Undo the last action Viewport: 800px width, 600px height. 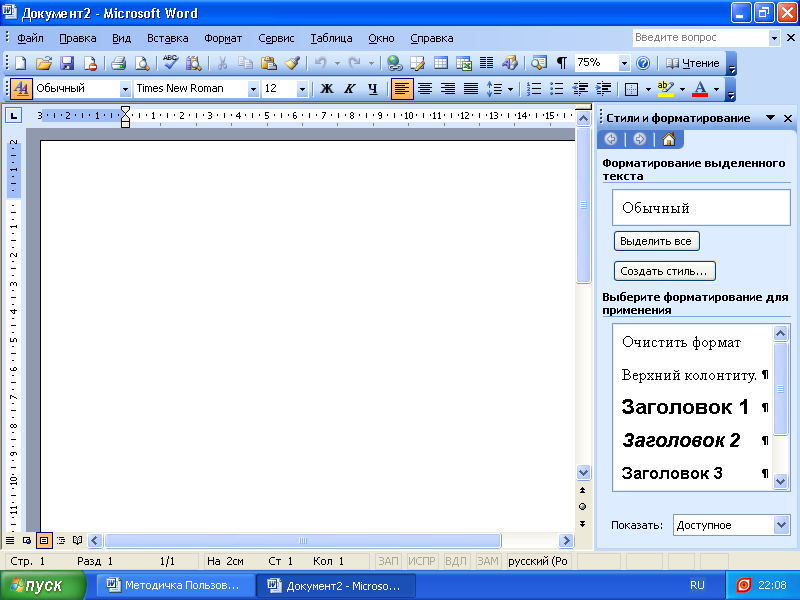320,63
